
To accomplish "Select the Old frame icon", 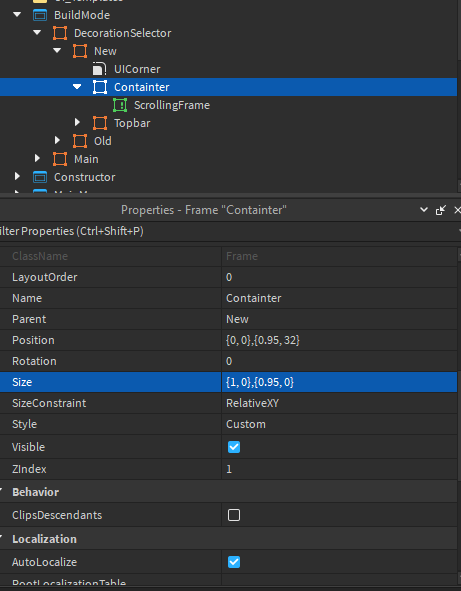I will tap(80, 141).
